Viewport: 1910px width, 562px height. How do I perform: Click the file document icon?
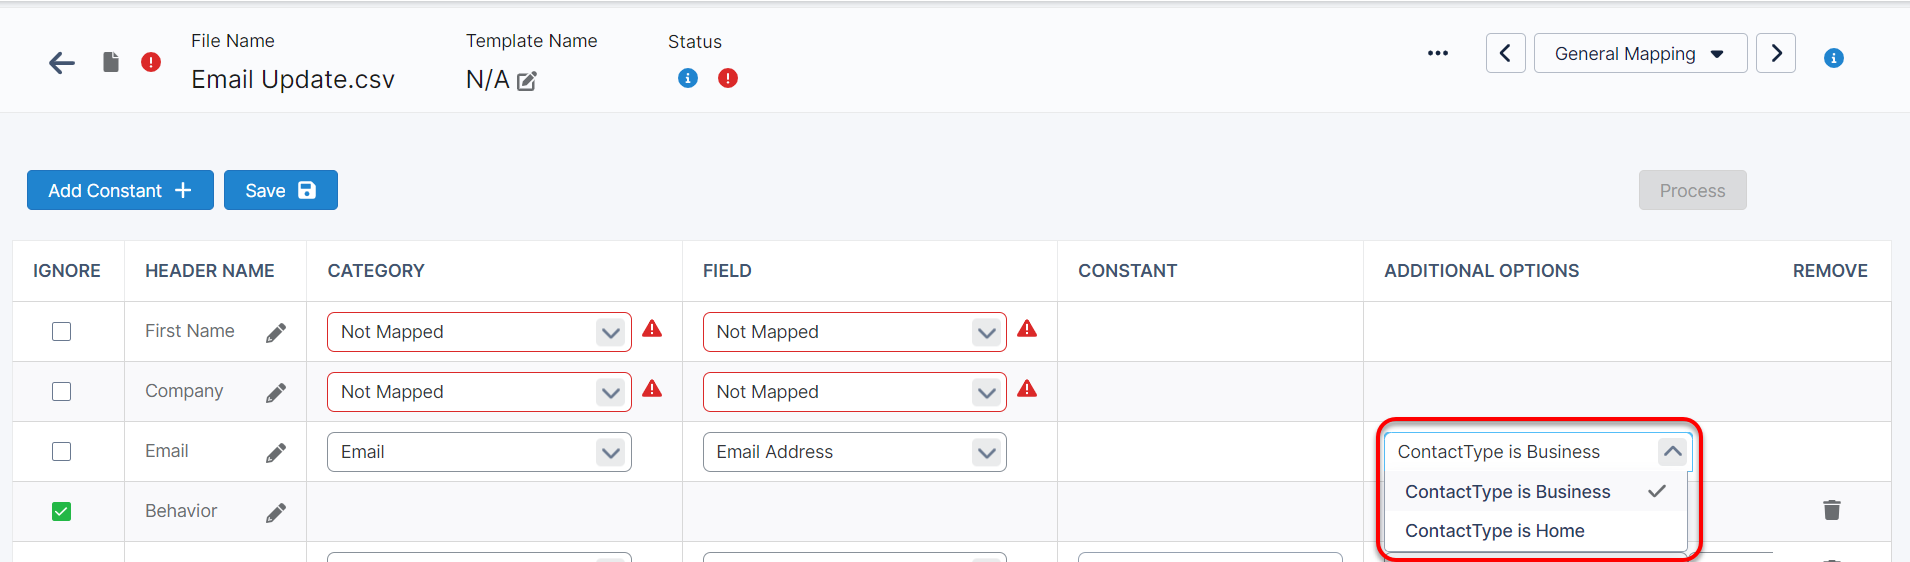point(111,62)
